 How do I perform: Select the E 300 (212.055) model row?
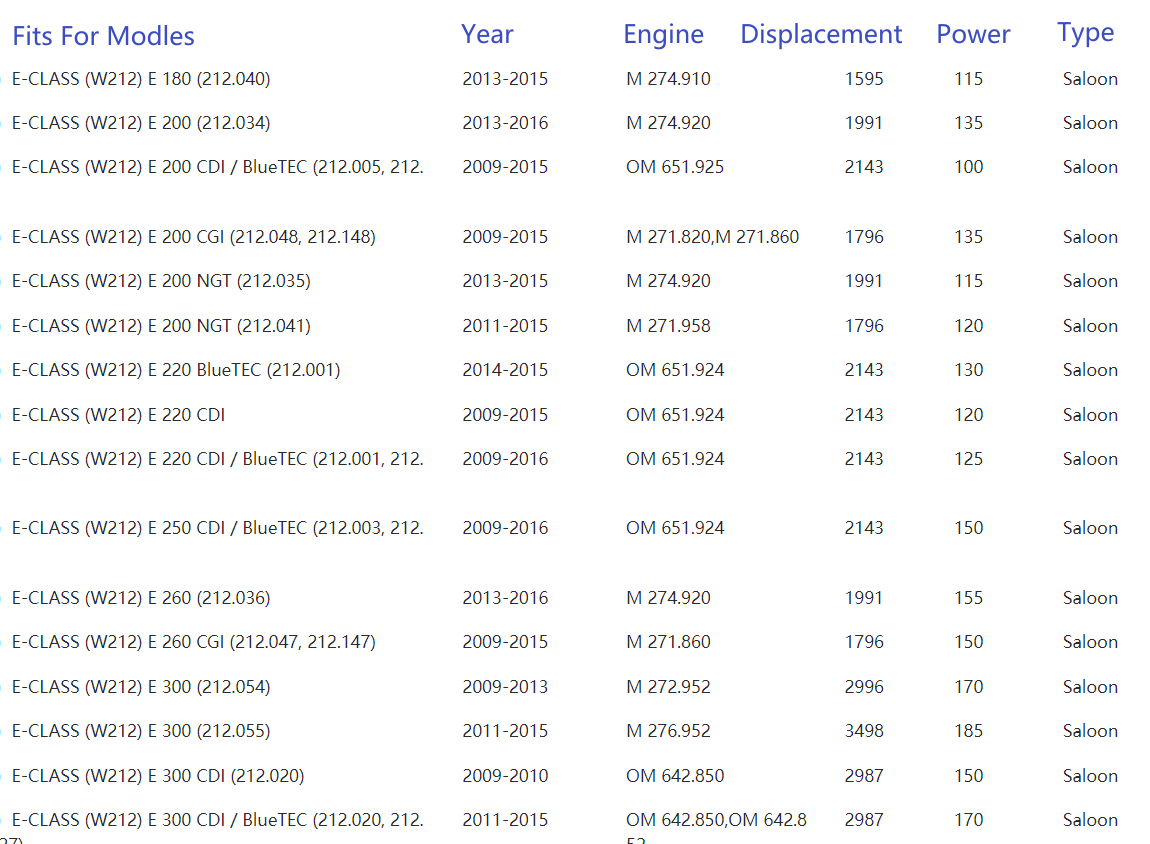tap(141, 731)
